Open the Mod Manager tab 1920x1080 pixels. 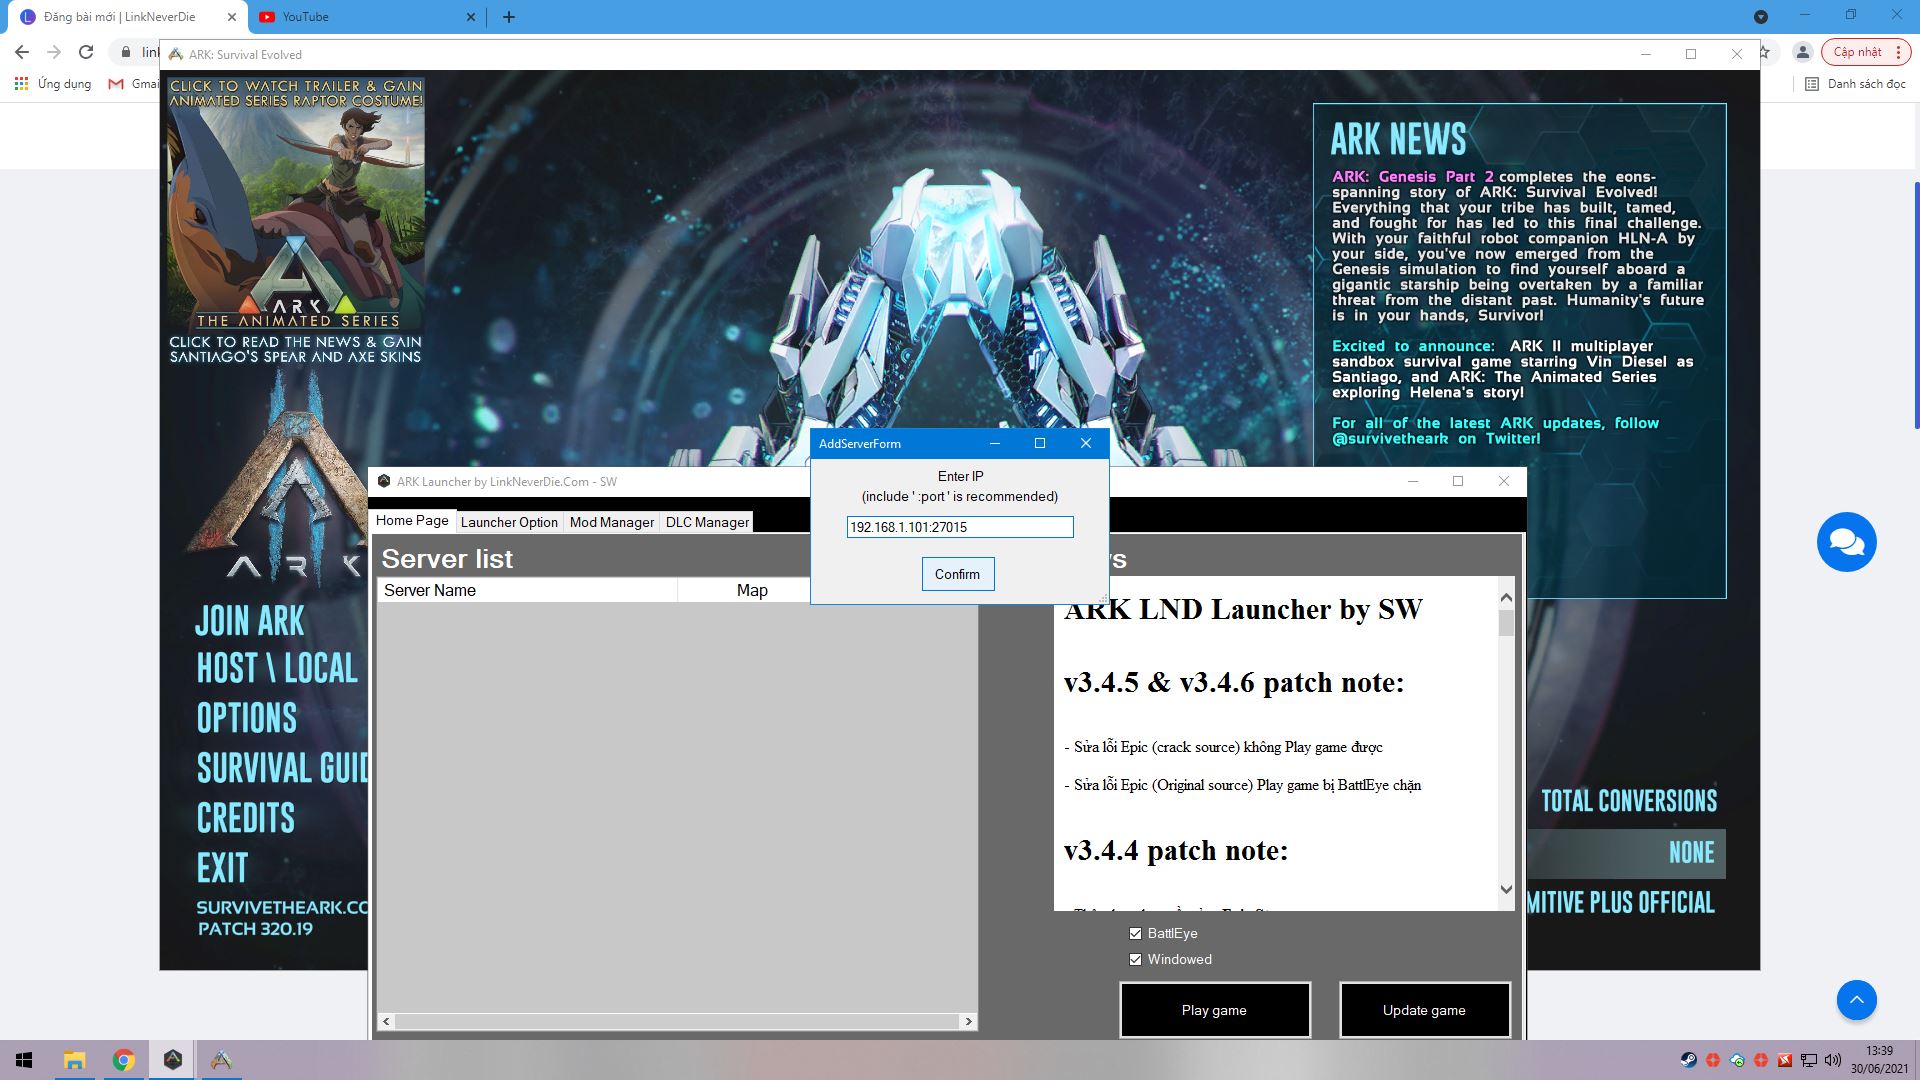(x=611, y=521)
